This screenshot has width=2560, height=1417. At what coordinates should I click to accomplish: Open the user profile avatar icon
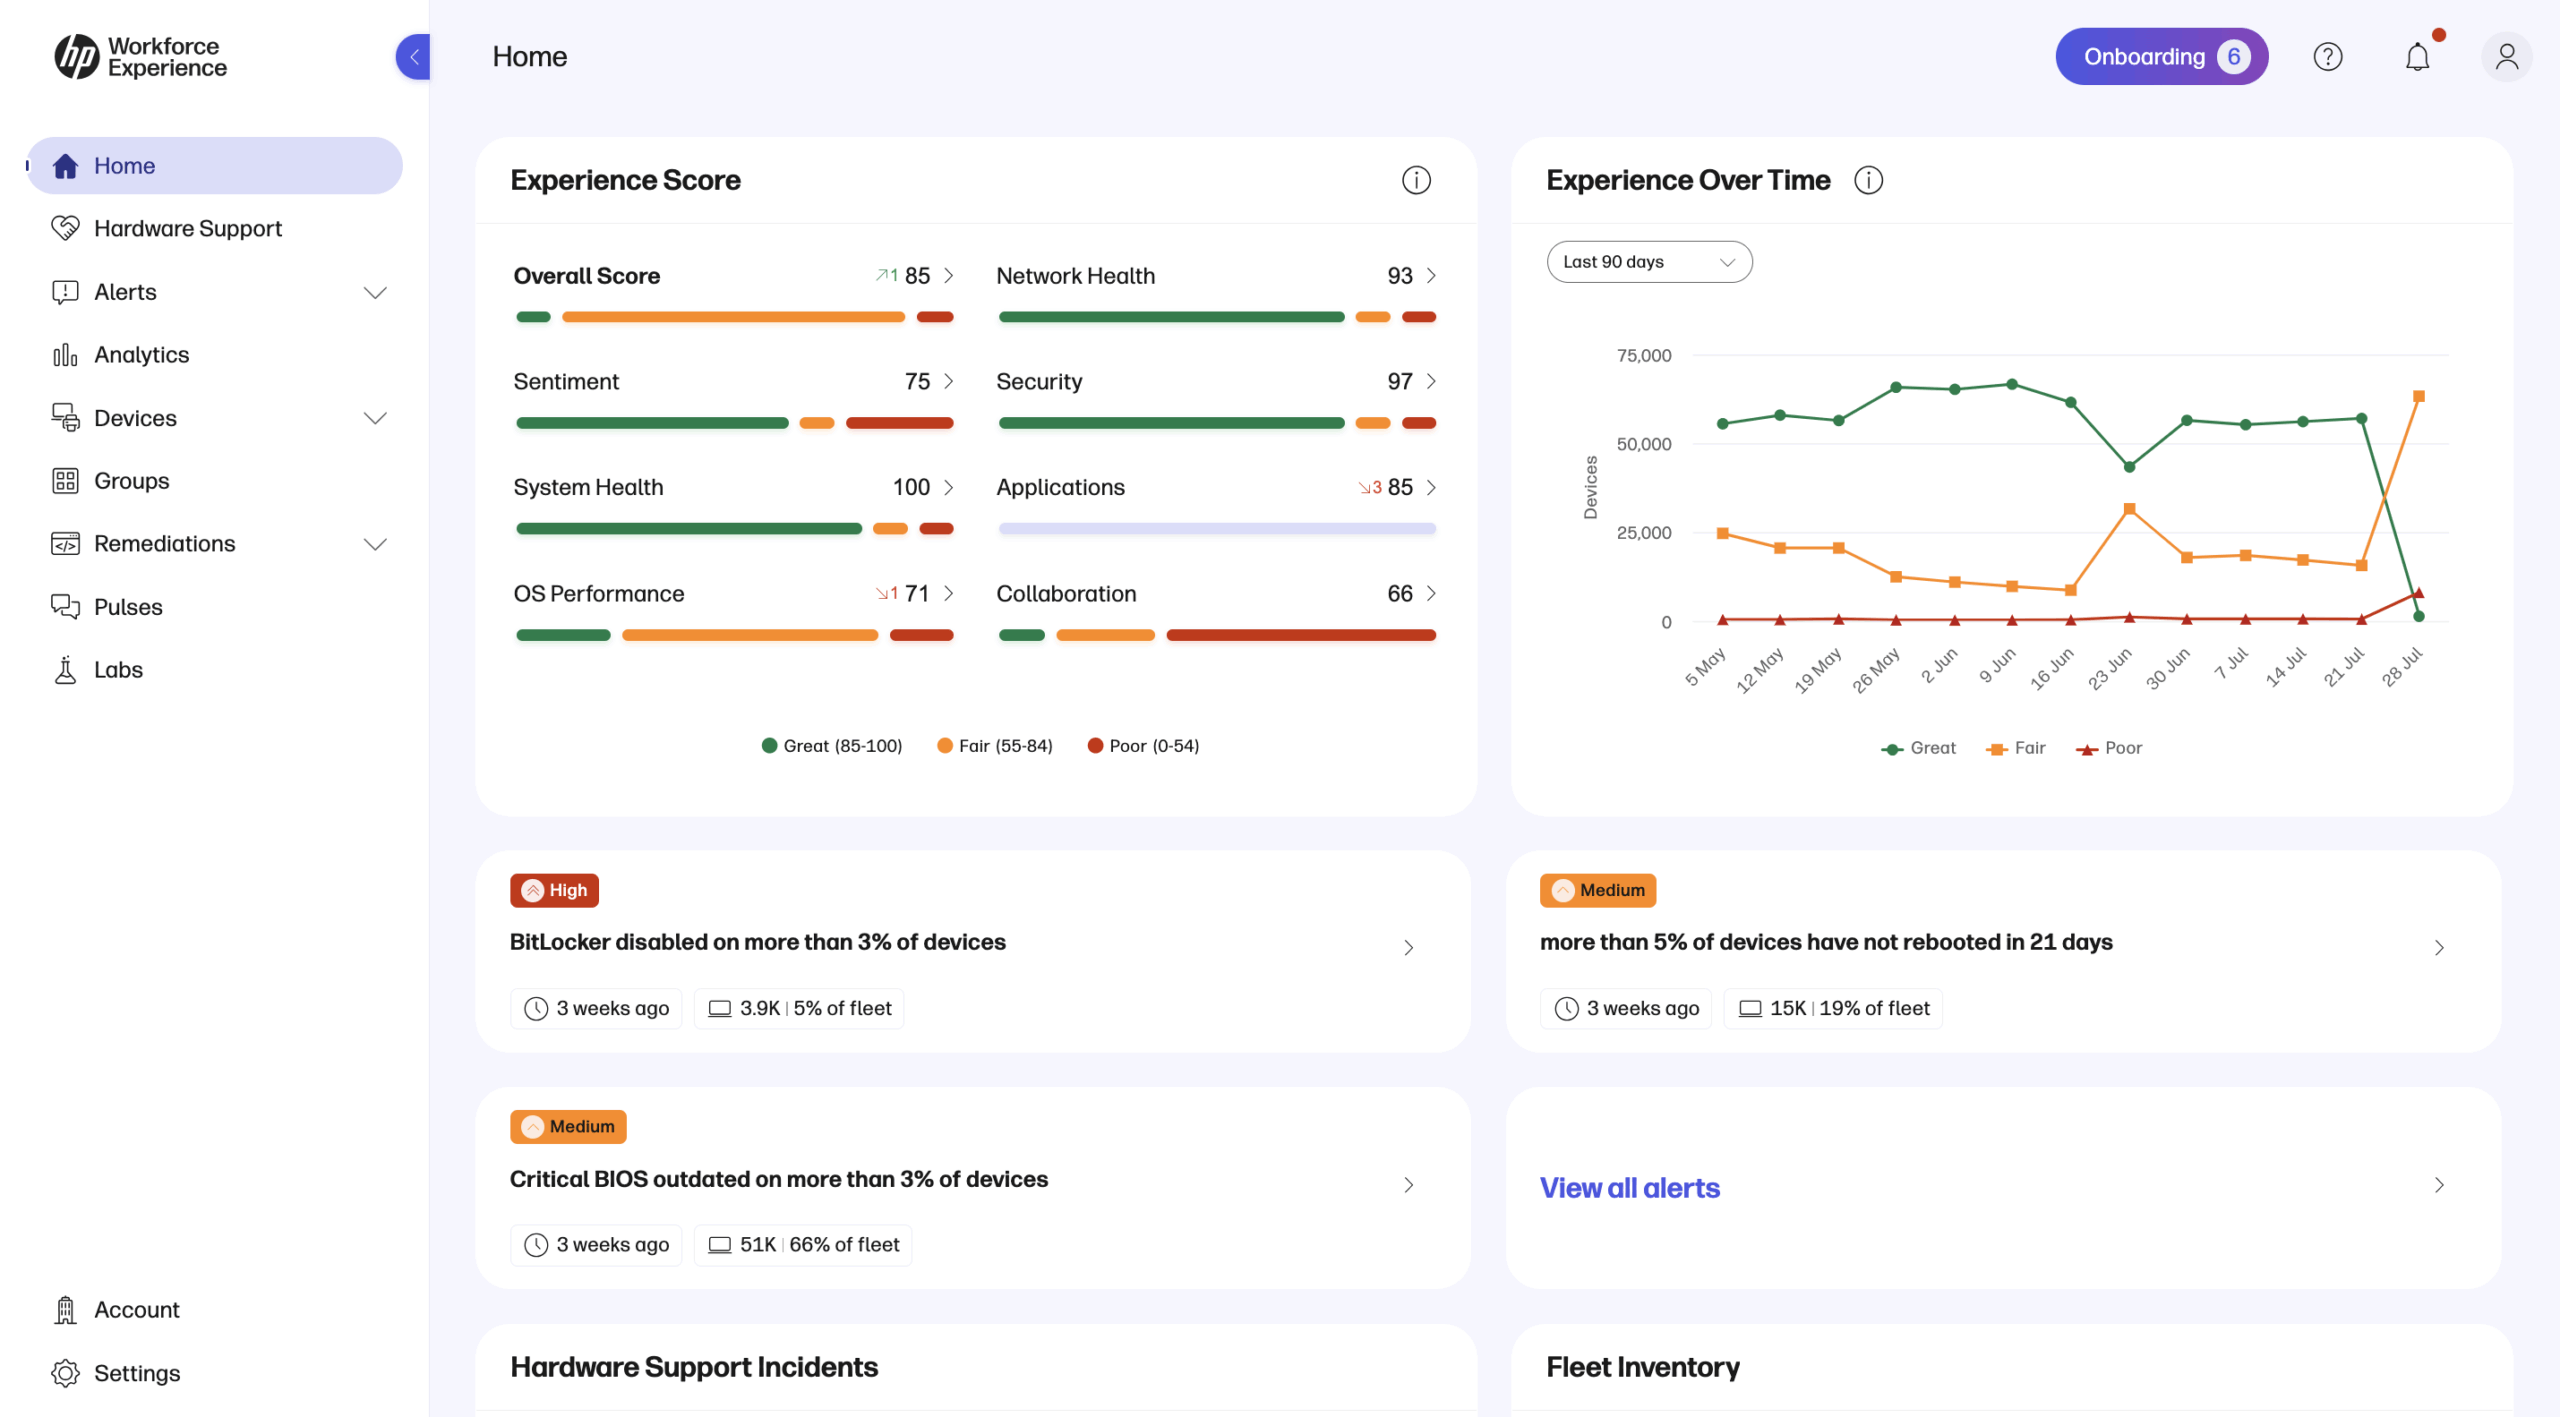pos(2506,57)
